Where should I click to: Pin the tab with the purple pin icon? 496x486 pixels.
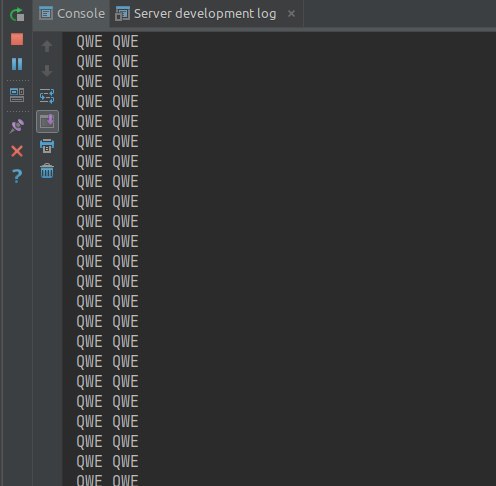(x=17, y=126)
